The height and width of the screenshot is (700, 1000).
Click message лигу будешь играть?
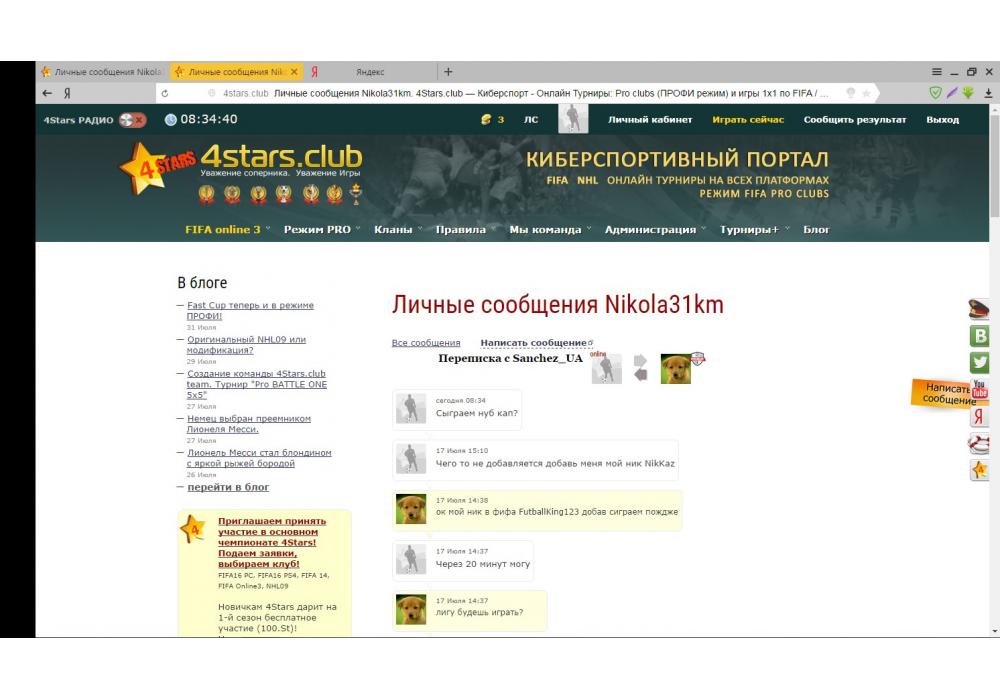(480, 613)
